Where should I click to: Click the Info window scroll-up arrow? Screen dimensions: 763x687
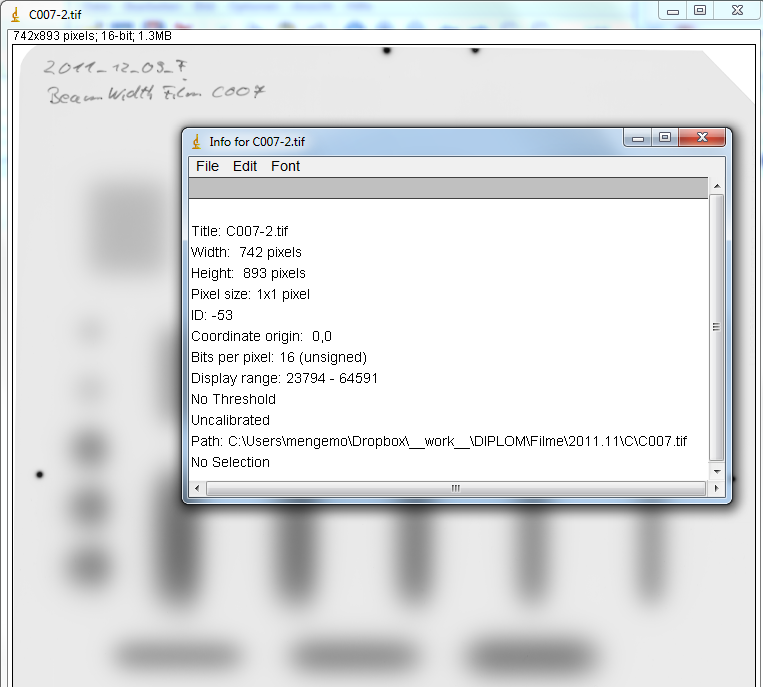click(716, 186)
